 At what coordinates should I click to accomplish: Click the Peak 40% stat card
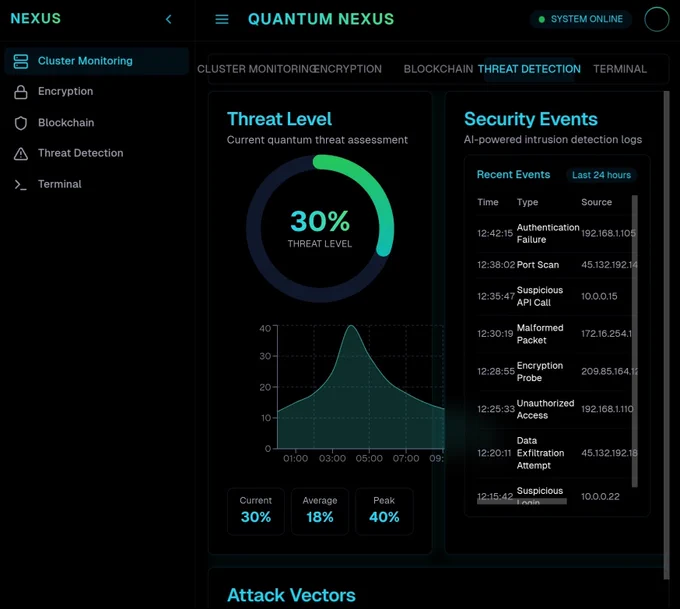tap(384, 511)
